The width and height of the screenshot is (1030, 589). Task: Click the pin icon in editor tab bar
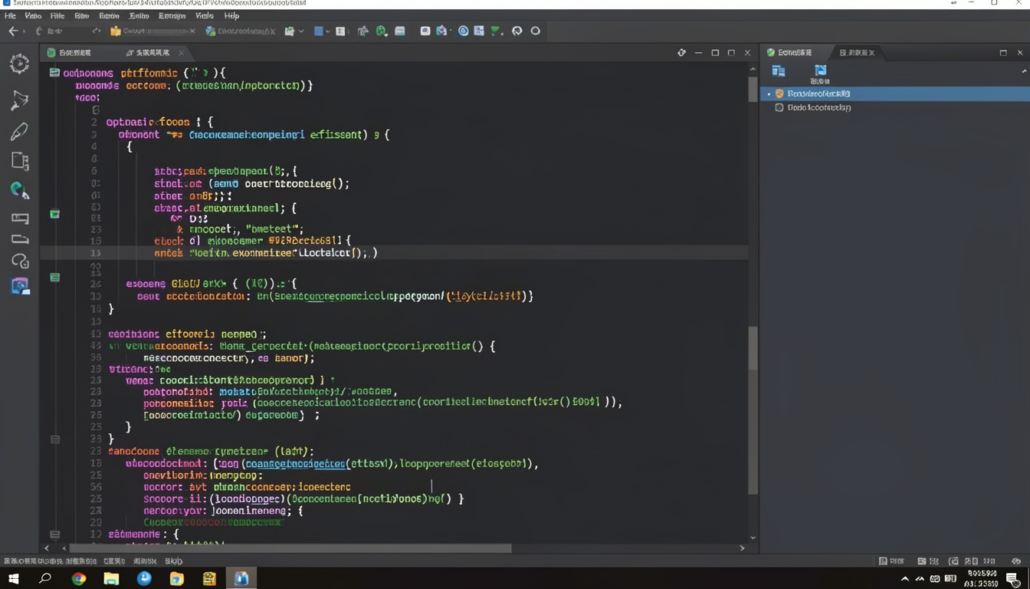point(681,52)
